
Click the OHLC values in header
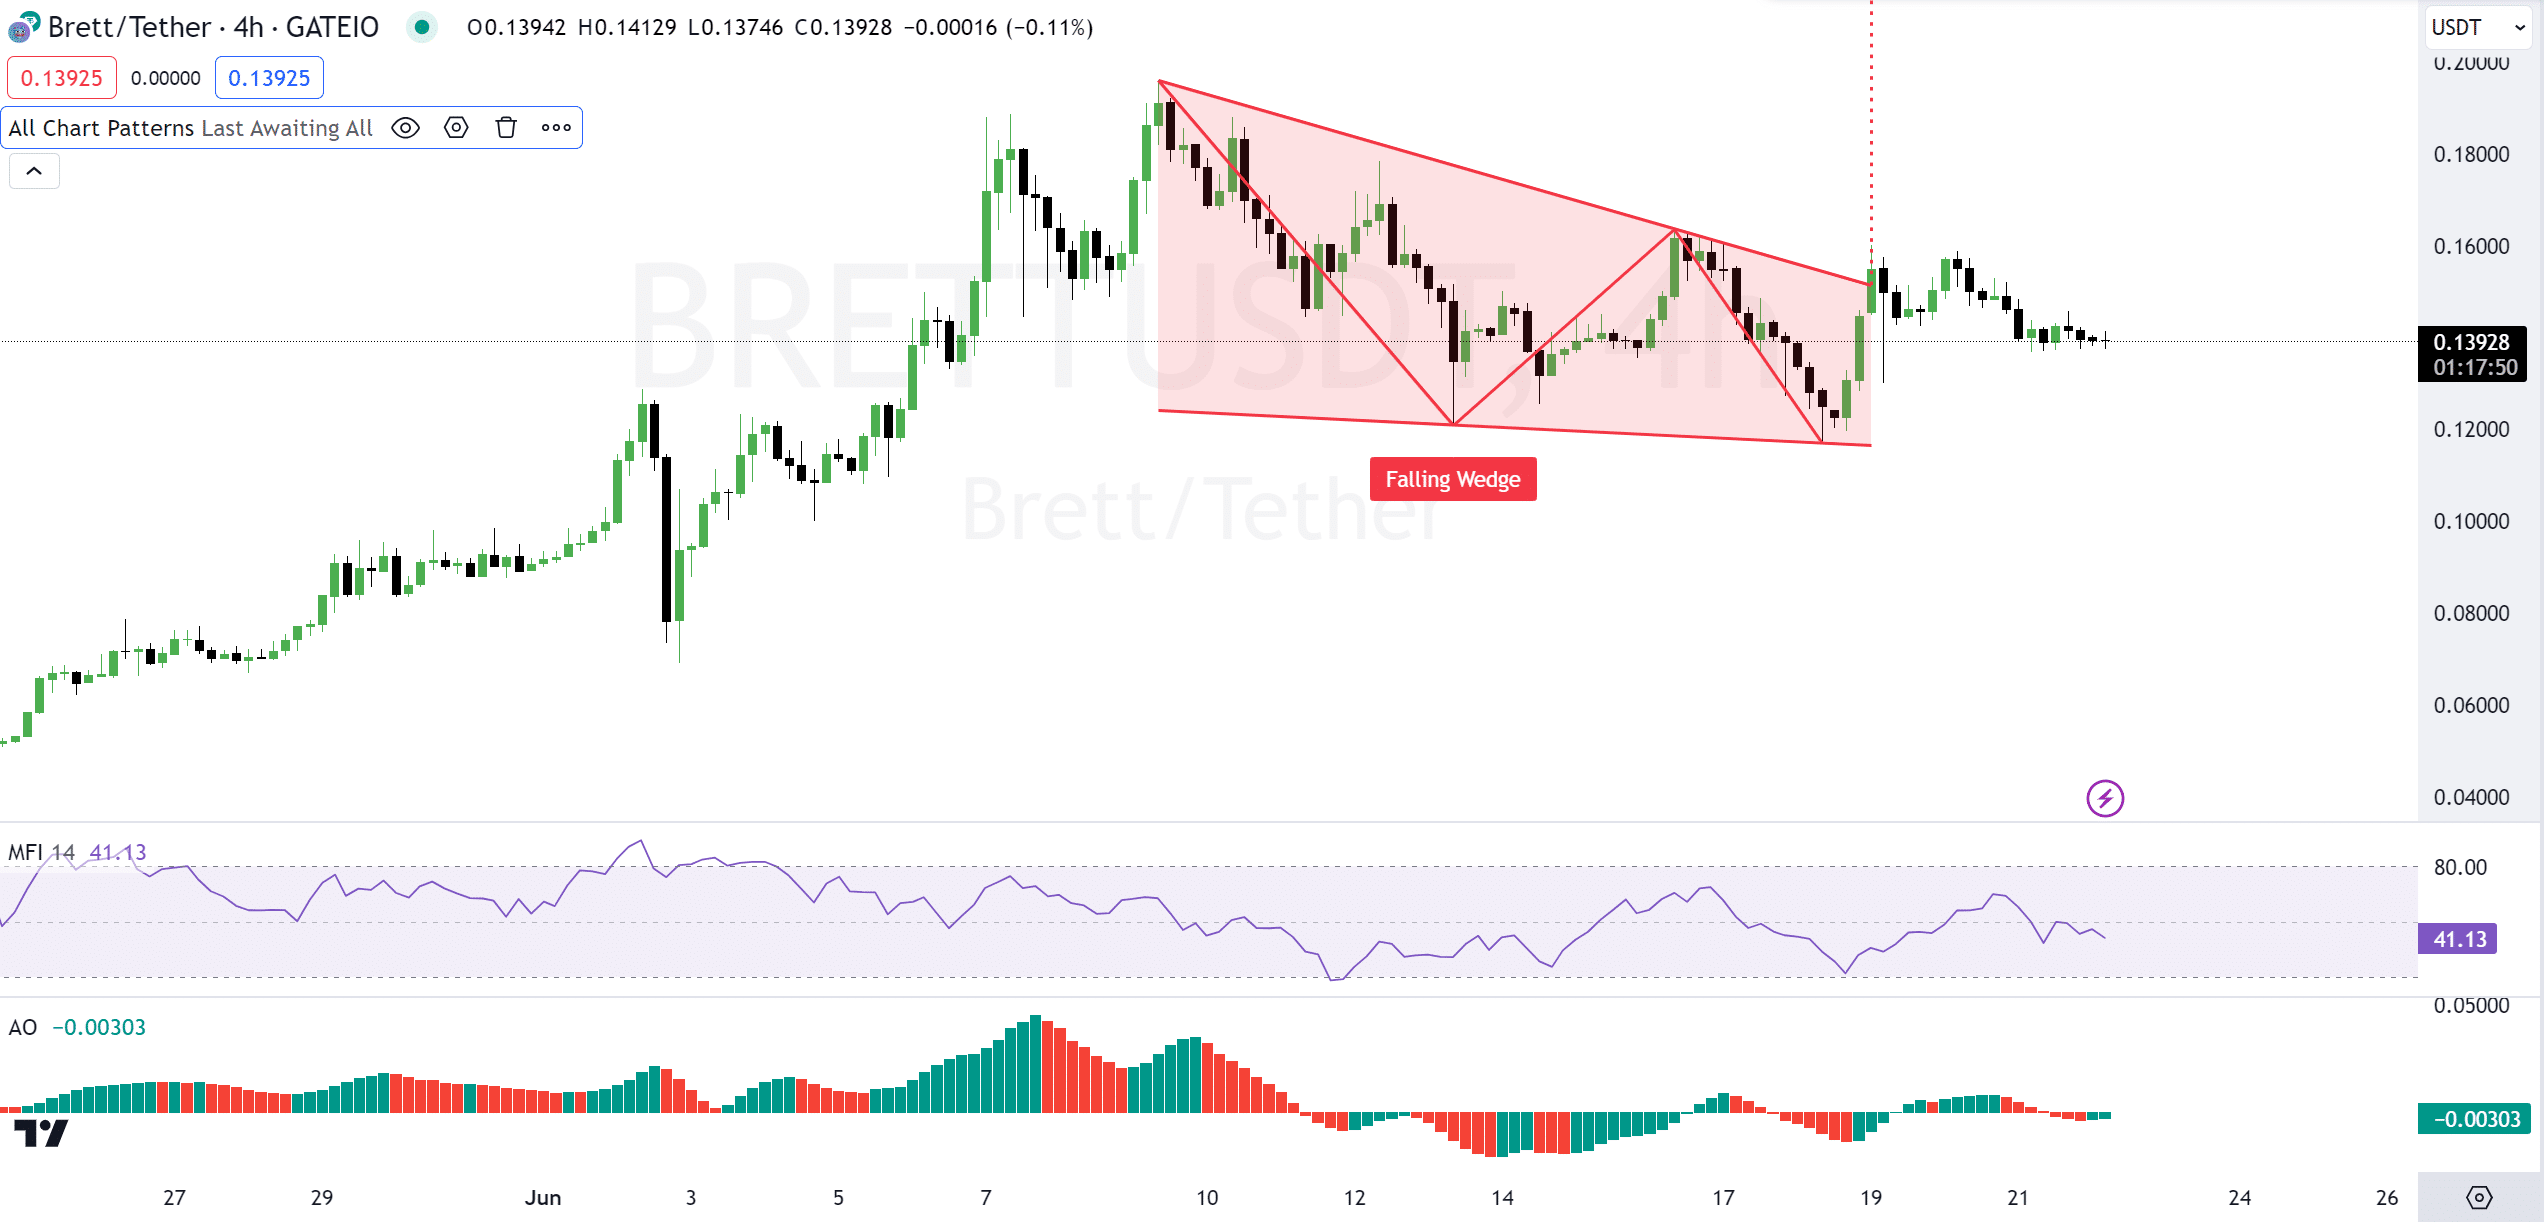[780, 27]
